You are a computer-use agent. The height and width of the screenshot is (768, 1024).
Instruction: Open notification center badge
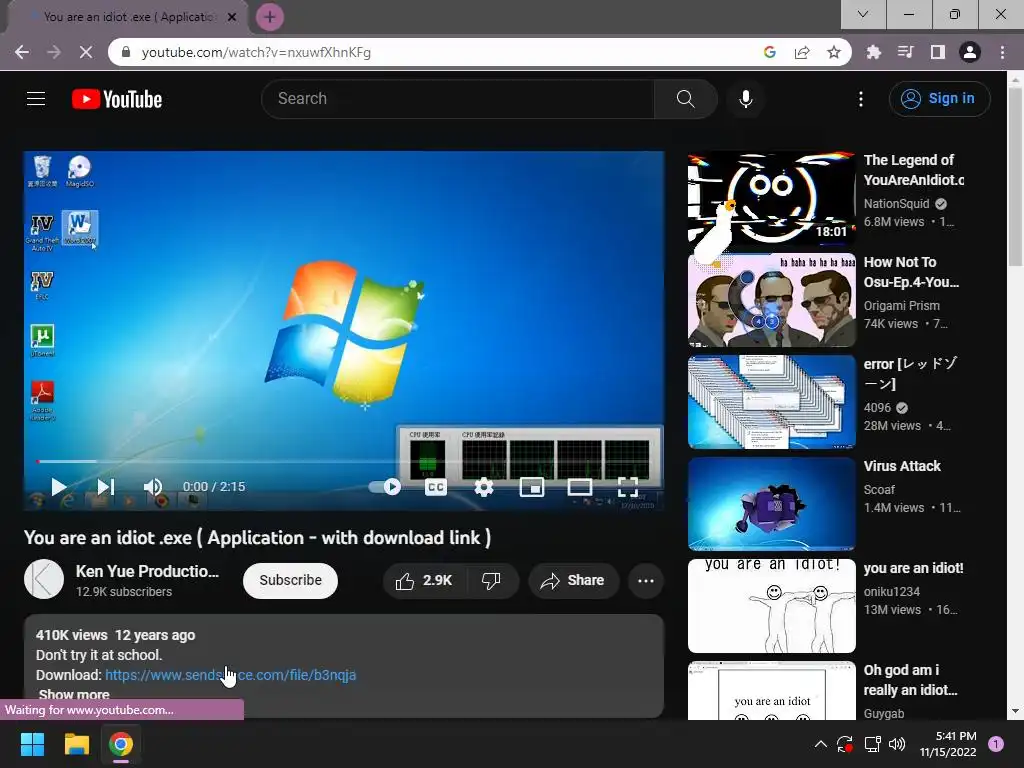995,743
